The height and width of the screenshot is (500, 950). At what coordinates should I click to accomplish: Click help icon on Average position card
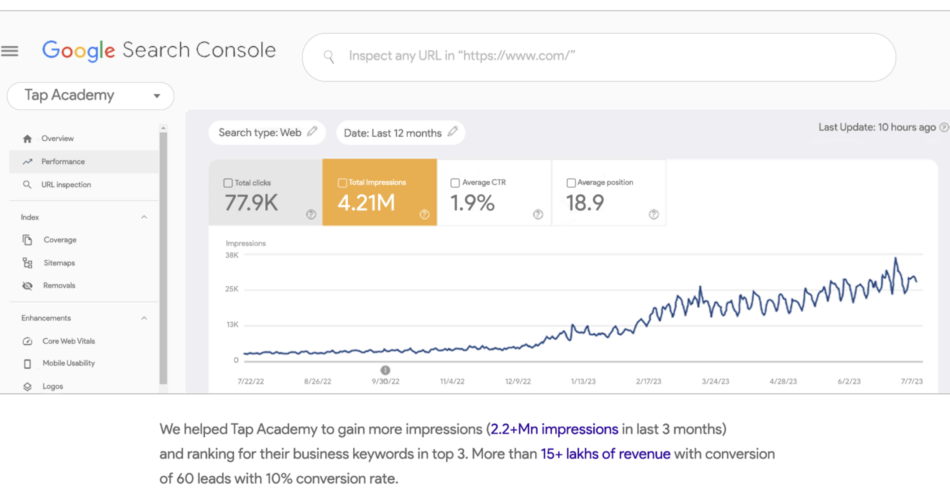coord(654,214)
